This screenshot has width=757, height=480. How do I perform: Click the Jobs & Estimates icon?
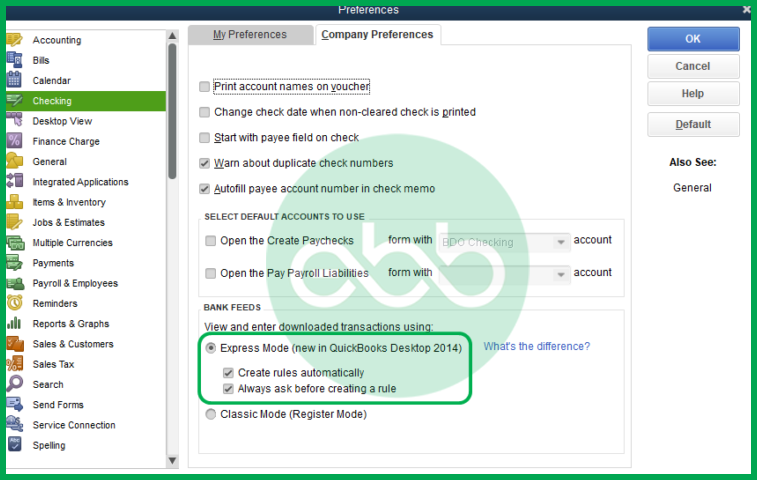point(14,222)
